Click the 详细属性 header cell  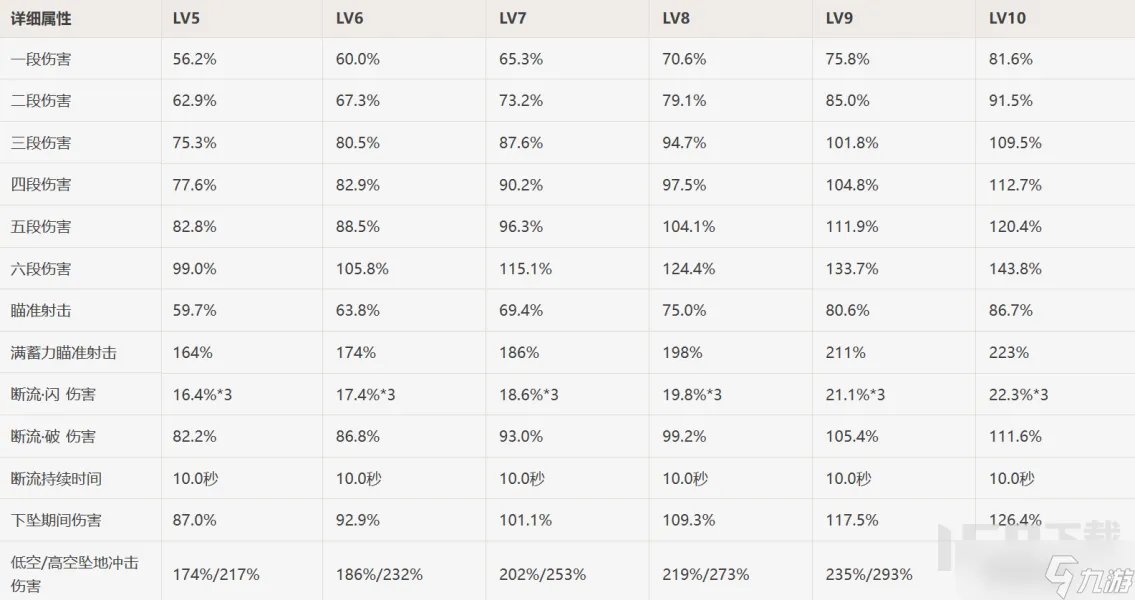point(41,18)
